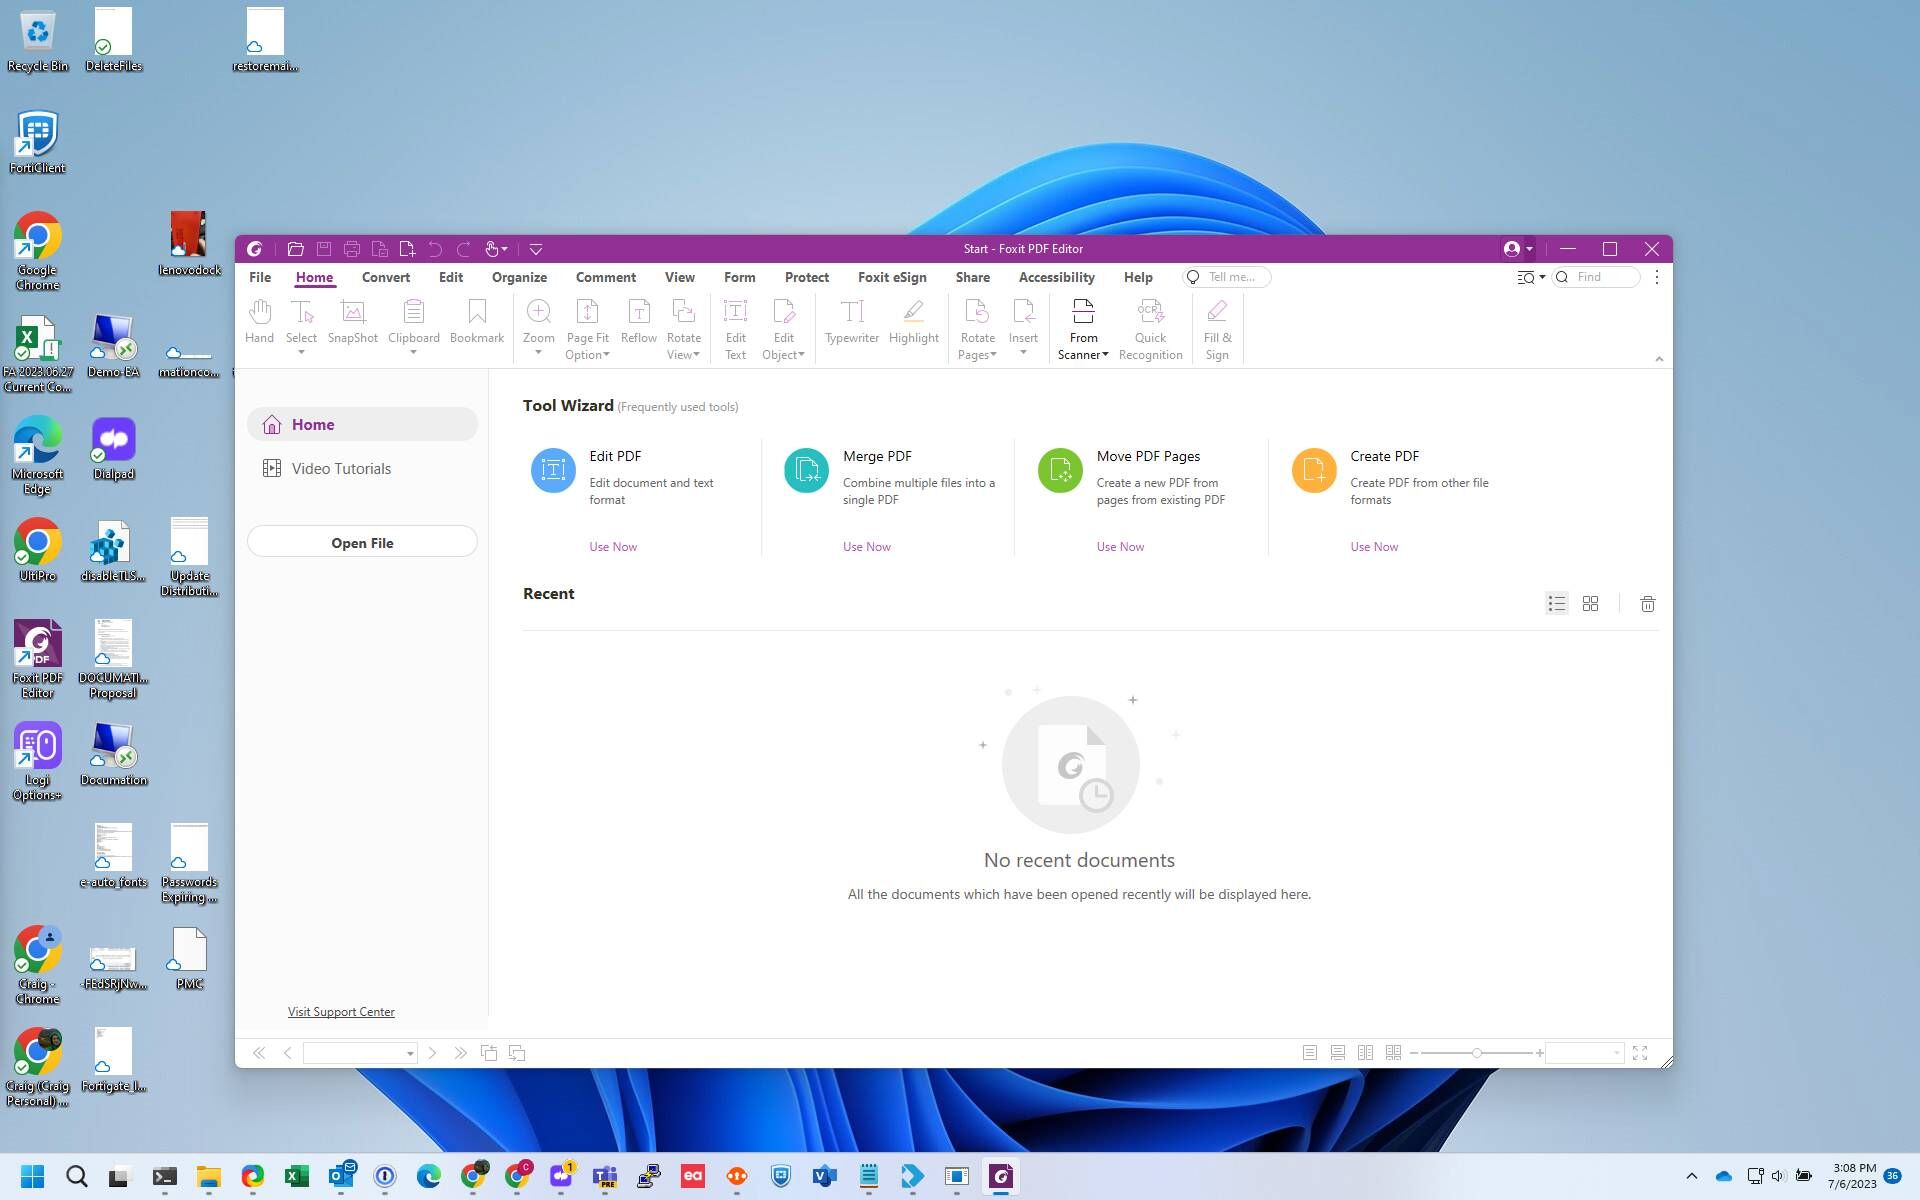Click the zoom out minus button

click(x=1414, y=1053)
